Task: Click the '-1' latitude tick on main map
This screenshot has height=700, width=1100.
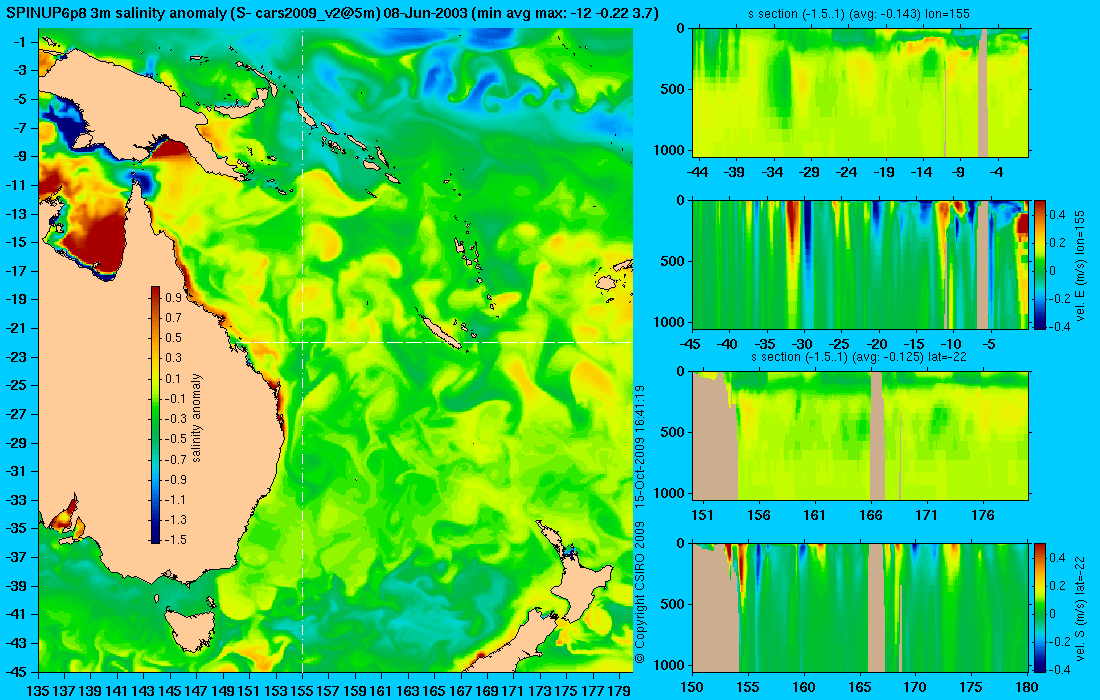Action: (19, 42)
